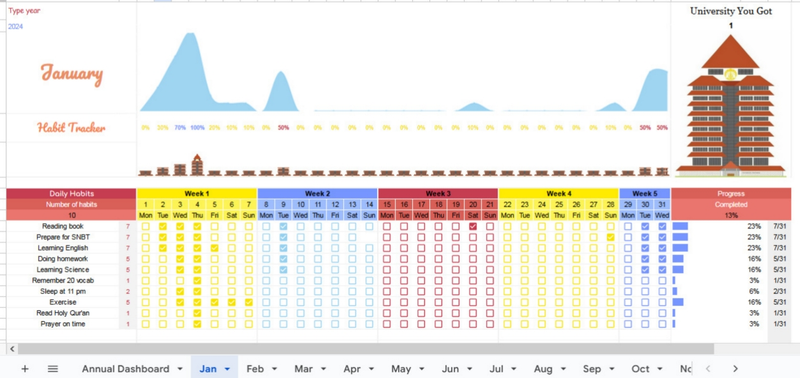Viewport: 800px width, 378px height.
Task: Check Prayer on time for day 31
Action: coord(662,324)
